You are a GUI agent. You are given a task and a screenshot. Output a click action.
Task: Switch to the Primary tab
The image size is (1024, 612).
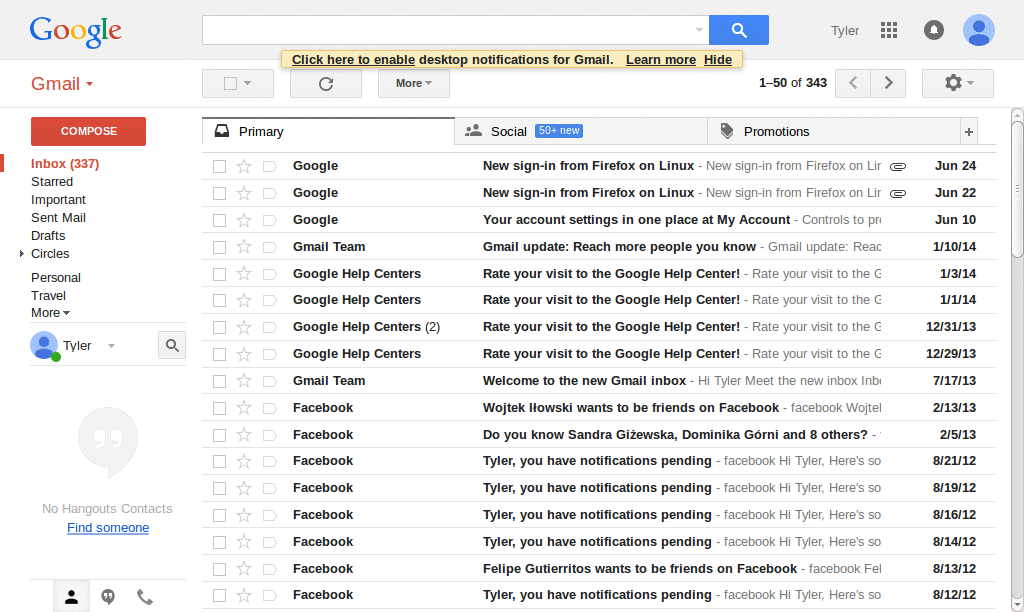(328, 131)
